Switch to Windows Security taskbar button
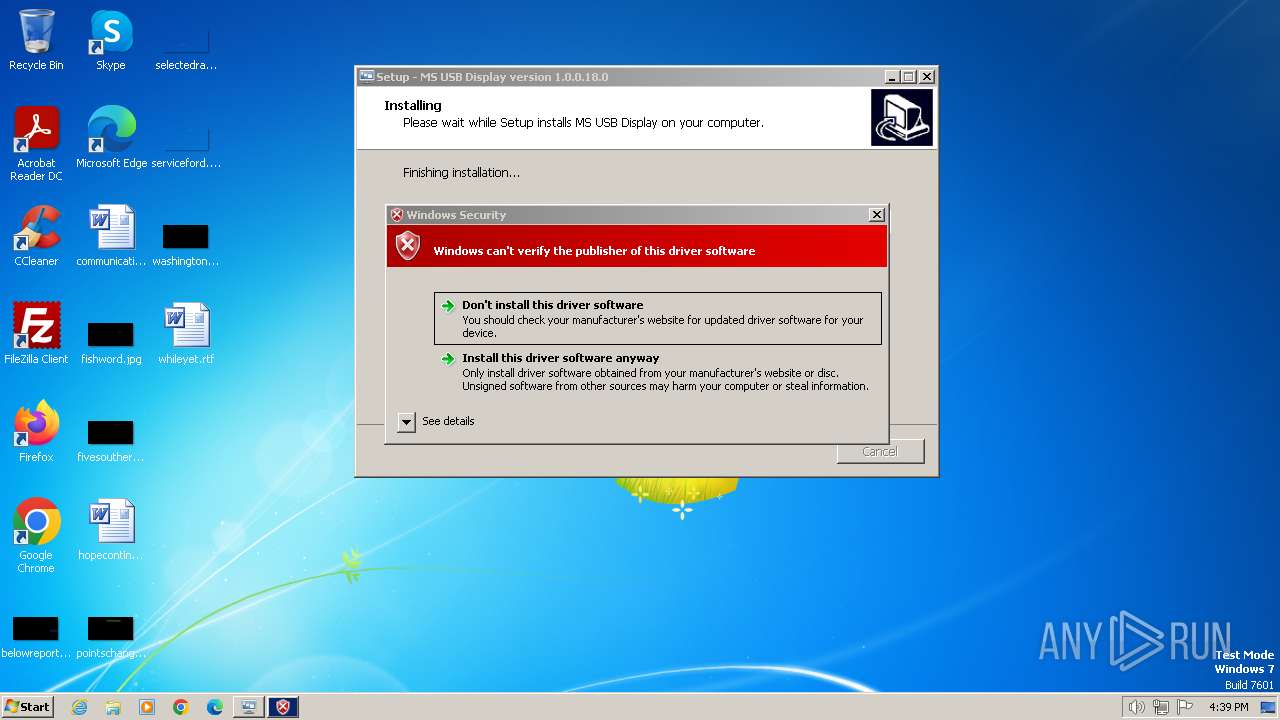 283,707
